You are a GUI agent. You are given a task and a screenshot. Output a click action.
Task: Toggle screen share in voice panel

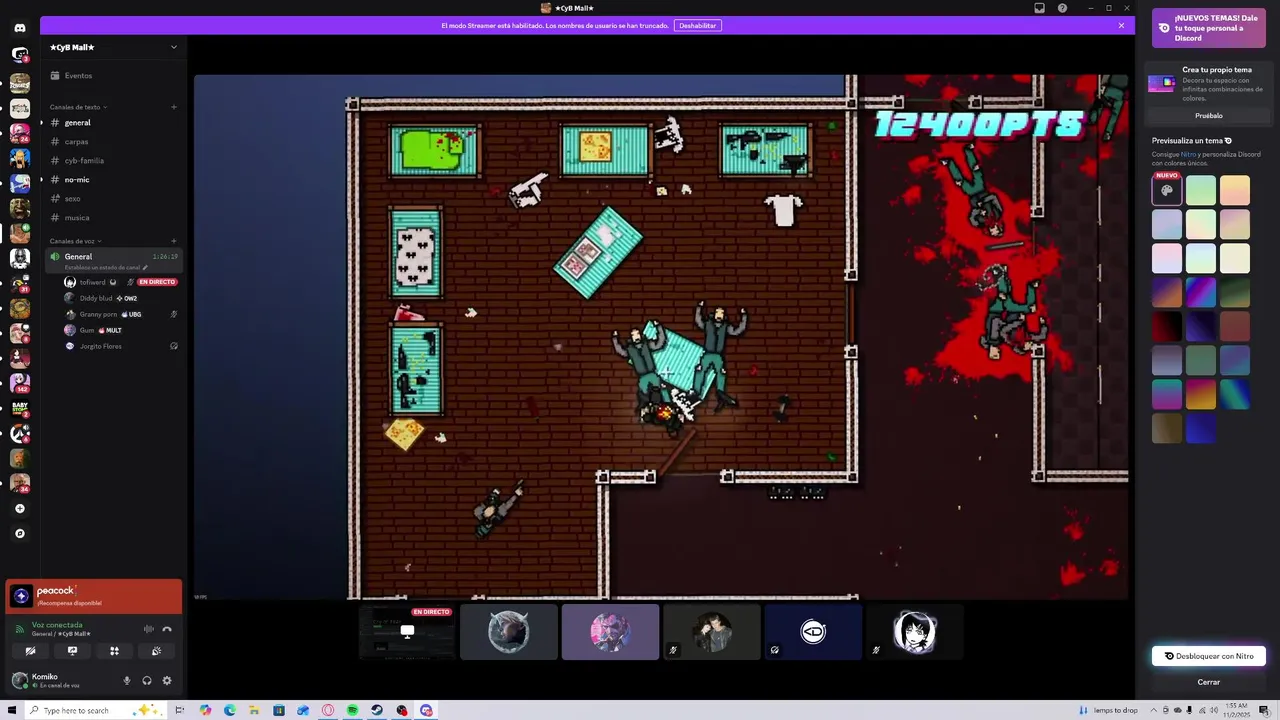[x=72, y=651]
